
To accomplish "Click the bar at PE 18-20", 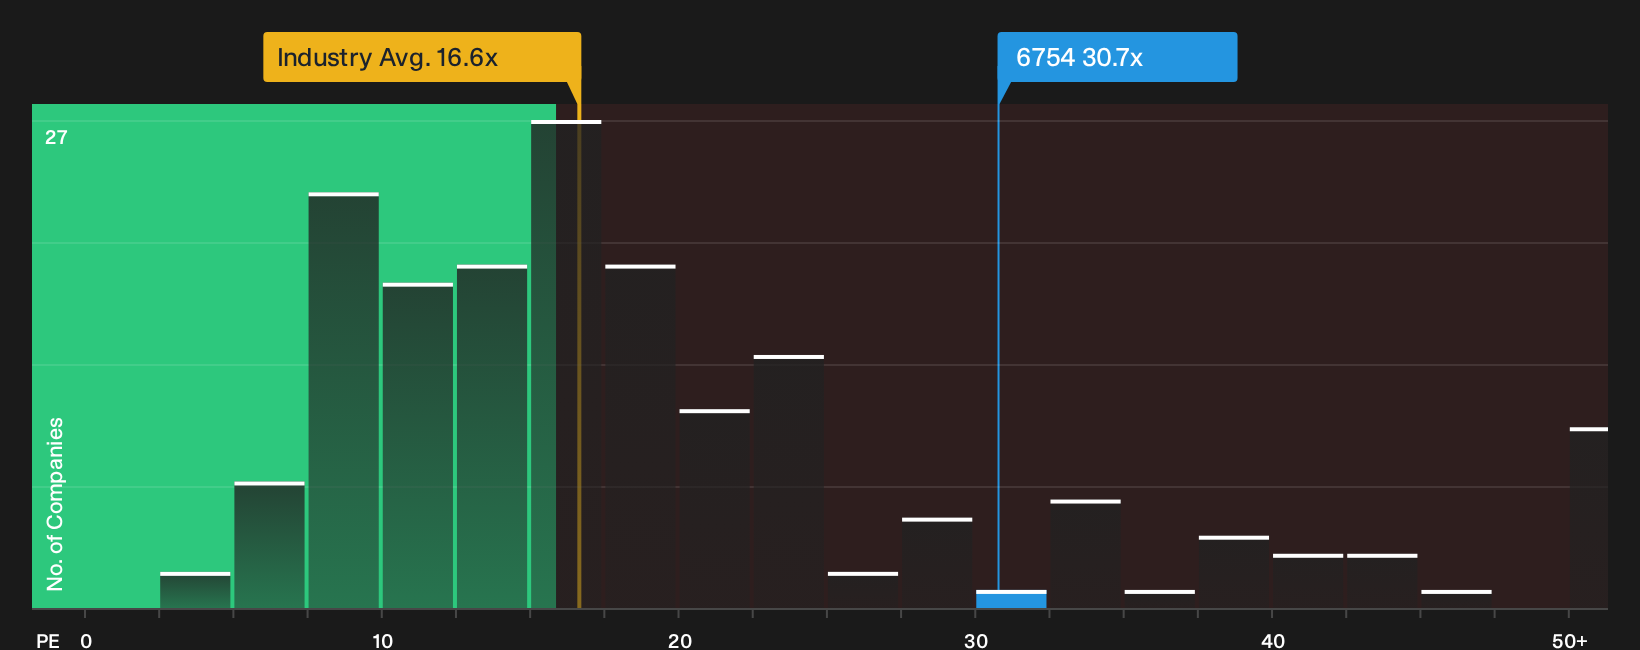I will pos(640,437).
